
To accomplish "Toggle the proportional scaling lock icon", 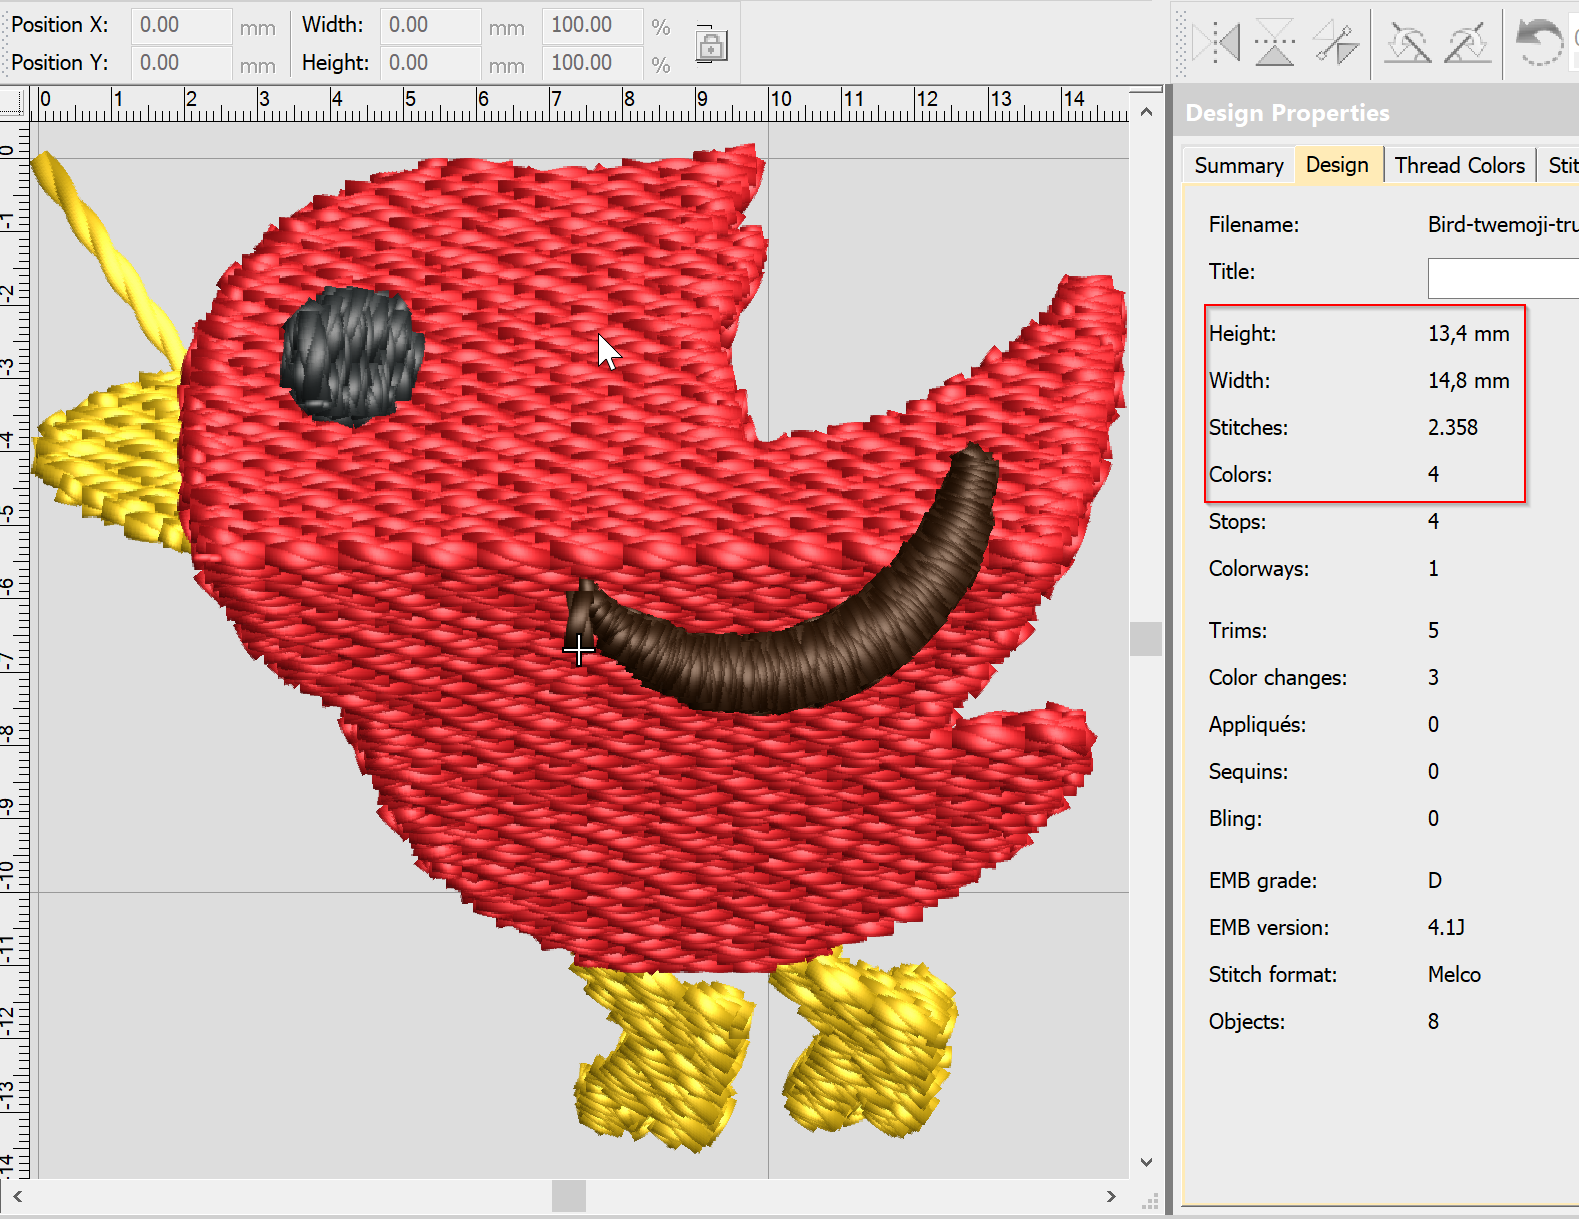I will point(711,44).
